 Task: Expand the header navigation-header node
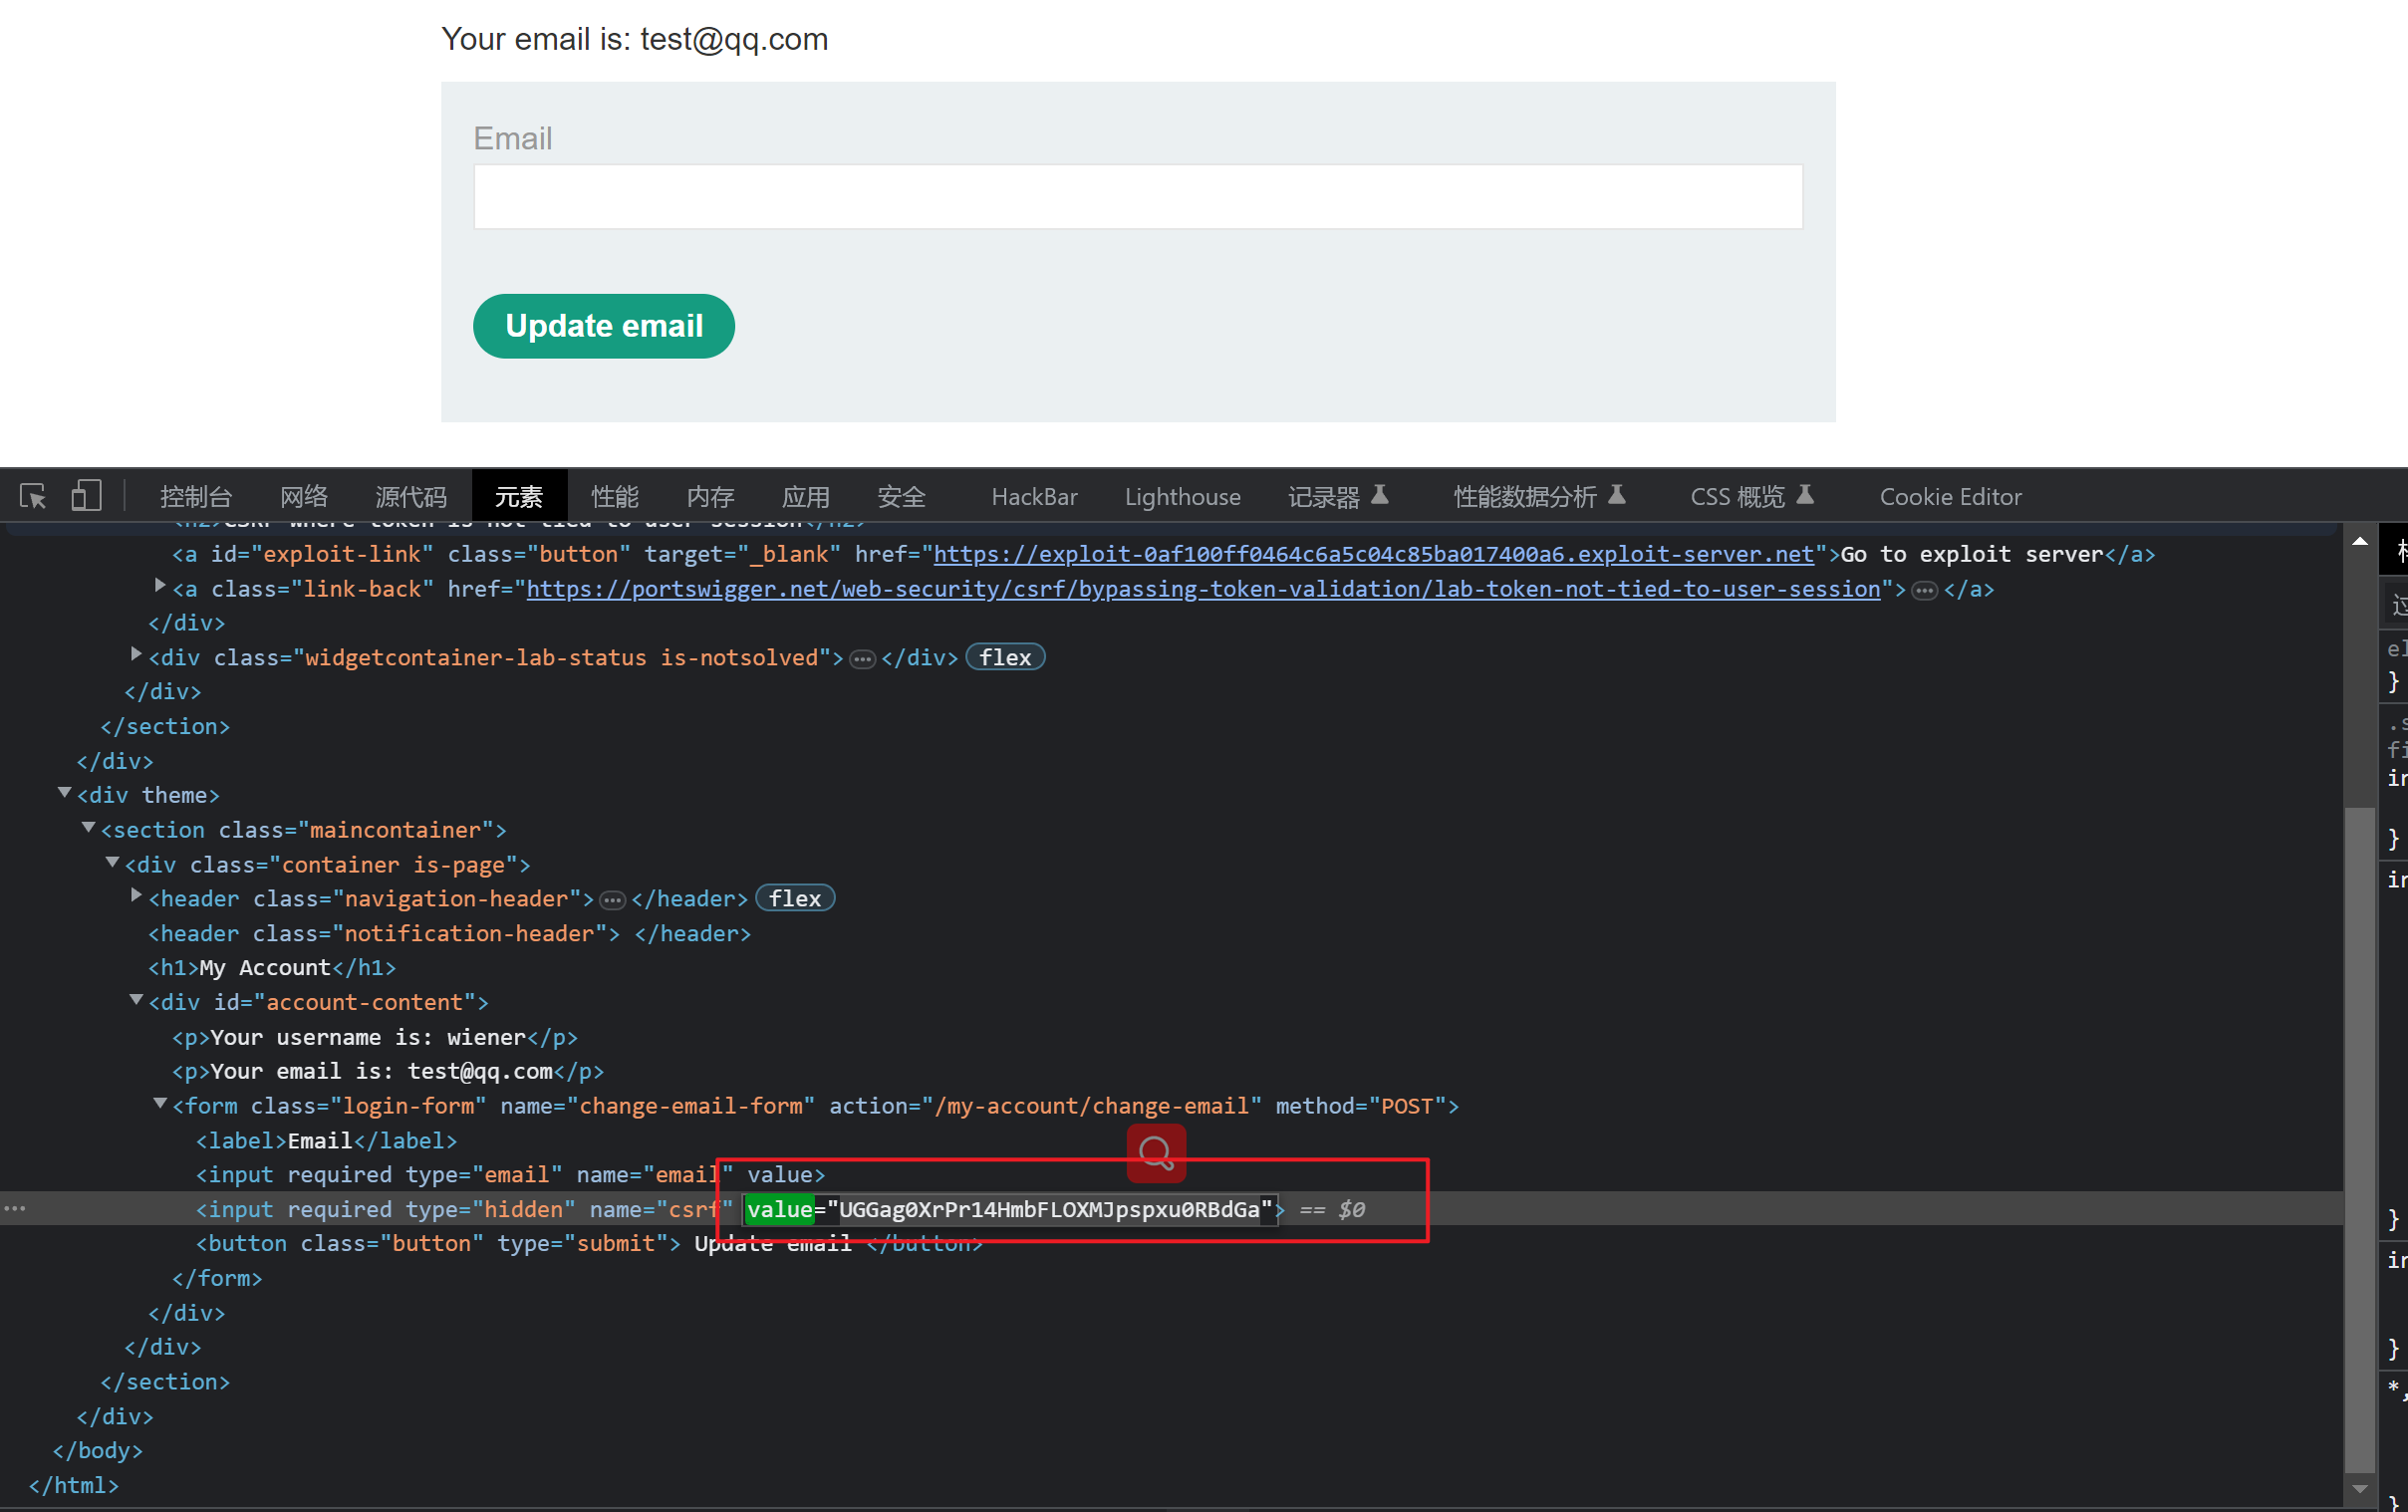[137, 896]
